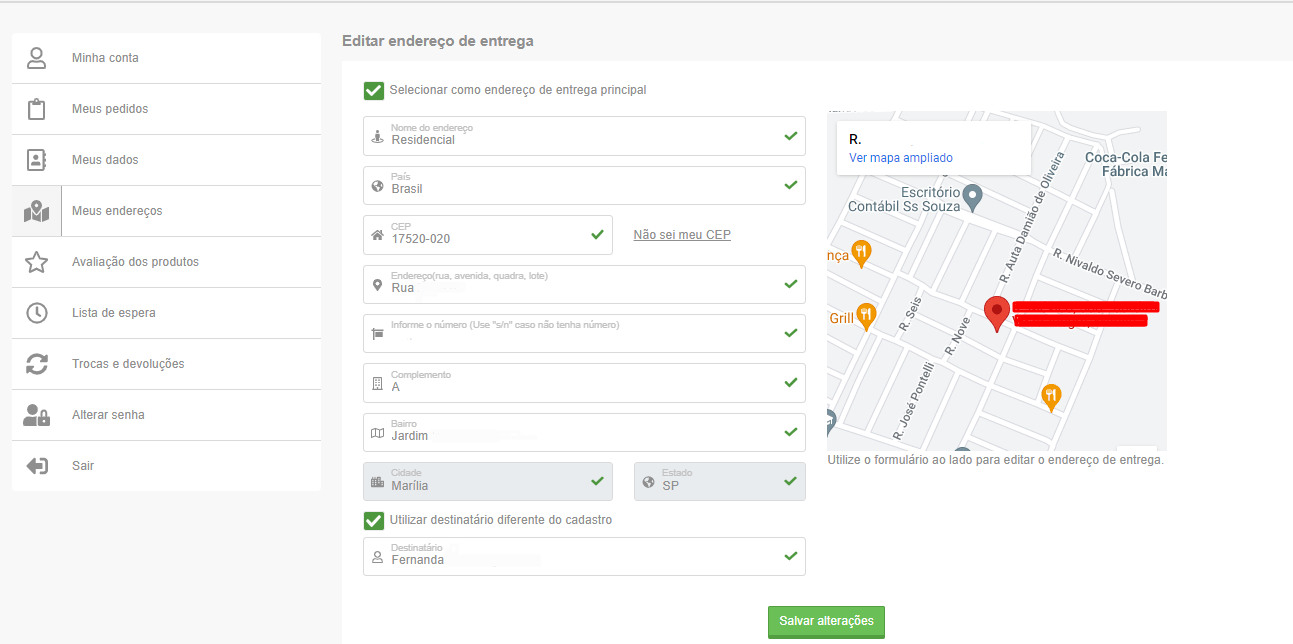The image size is (1293, 644).
Task: Click the clock icon for Lista de espera
Action: tap(37, 313)
